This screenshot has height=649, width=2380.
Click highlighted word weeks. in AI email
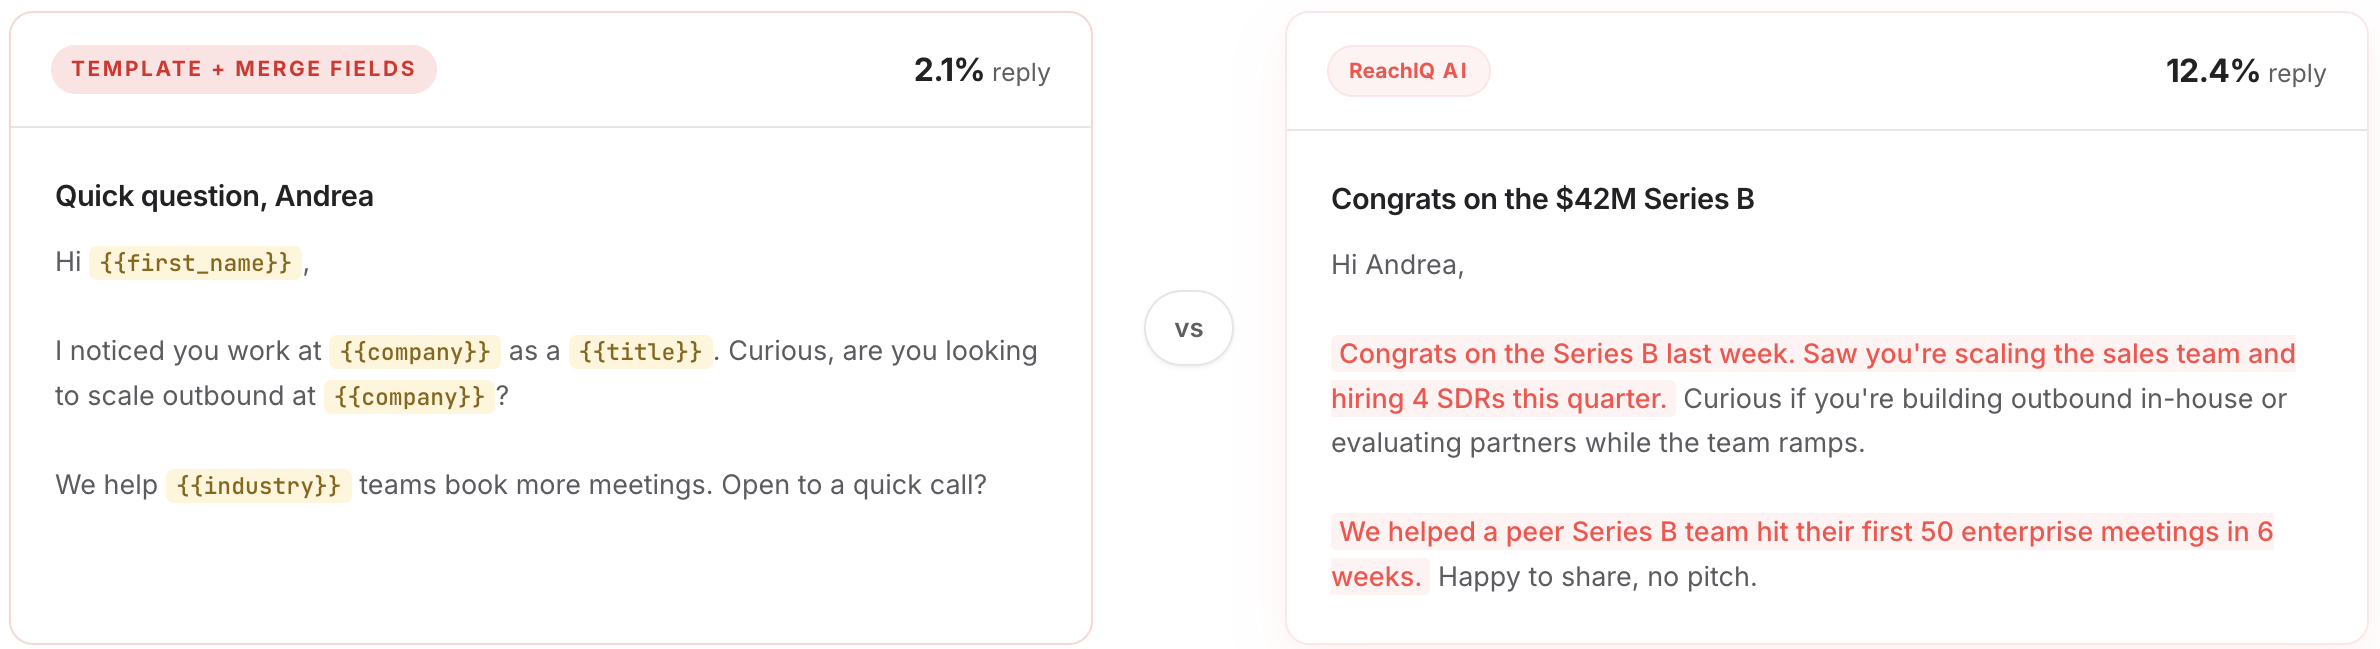(1377, 577)
